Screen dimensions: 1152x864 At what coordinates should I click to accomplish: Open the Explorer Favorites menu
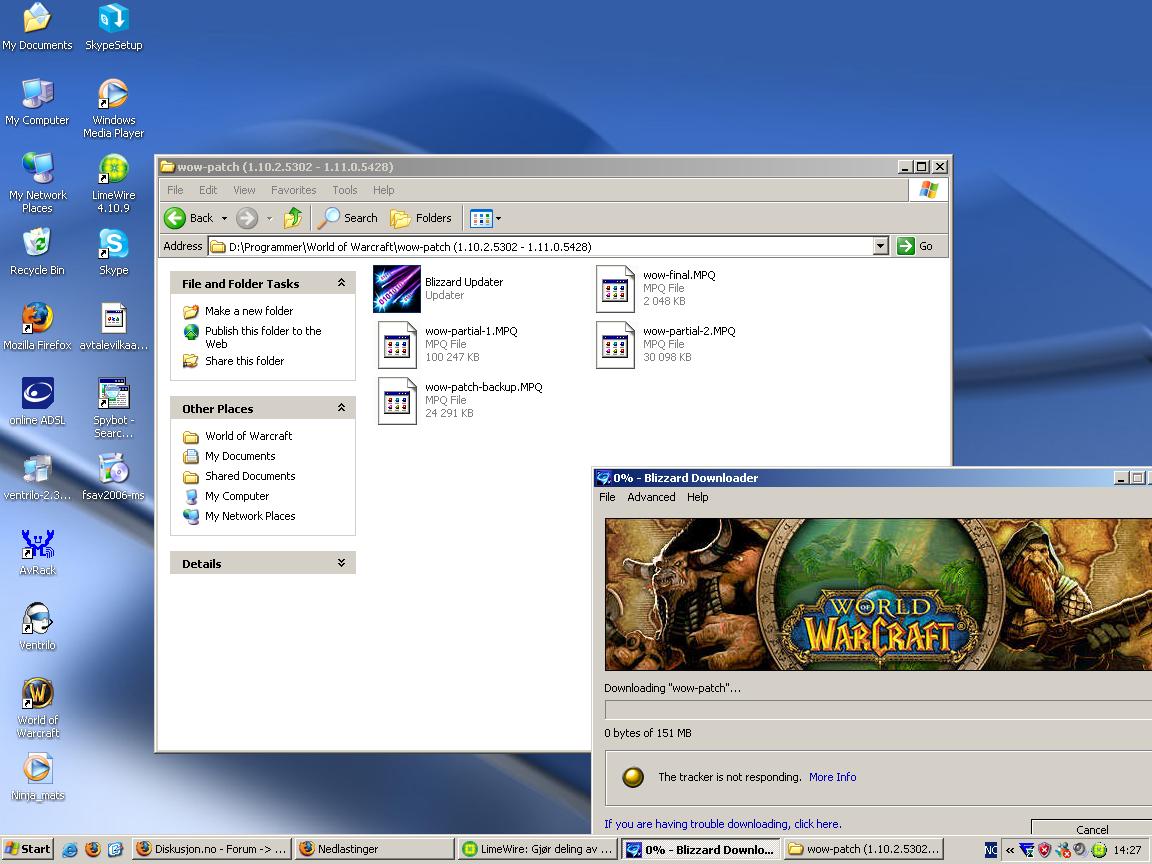pos(293,190)
